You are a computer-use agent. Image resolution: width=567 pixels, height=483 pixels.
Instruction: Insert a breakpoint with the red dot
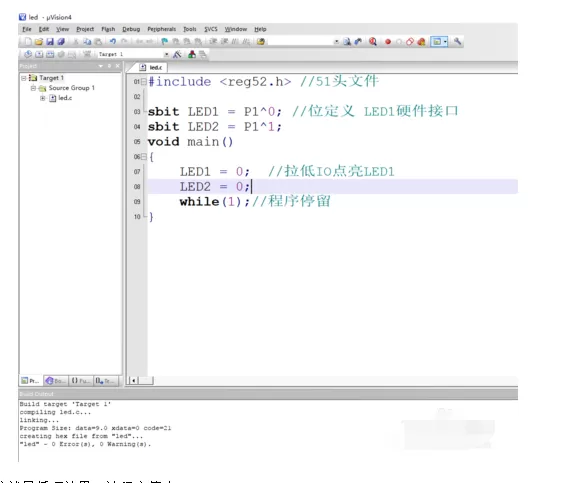388,42
